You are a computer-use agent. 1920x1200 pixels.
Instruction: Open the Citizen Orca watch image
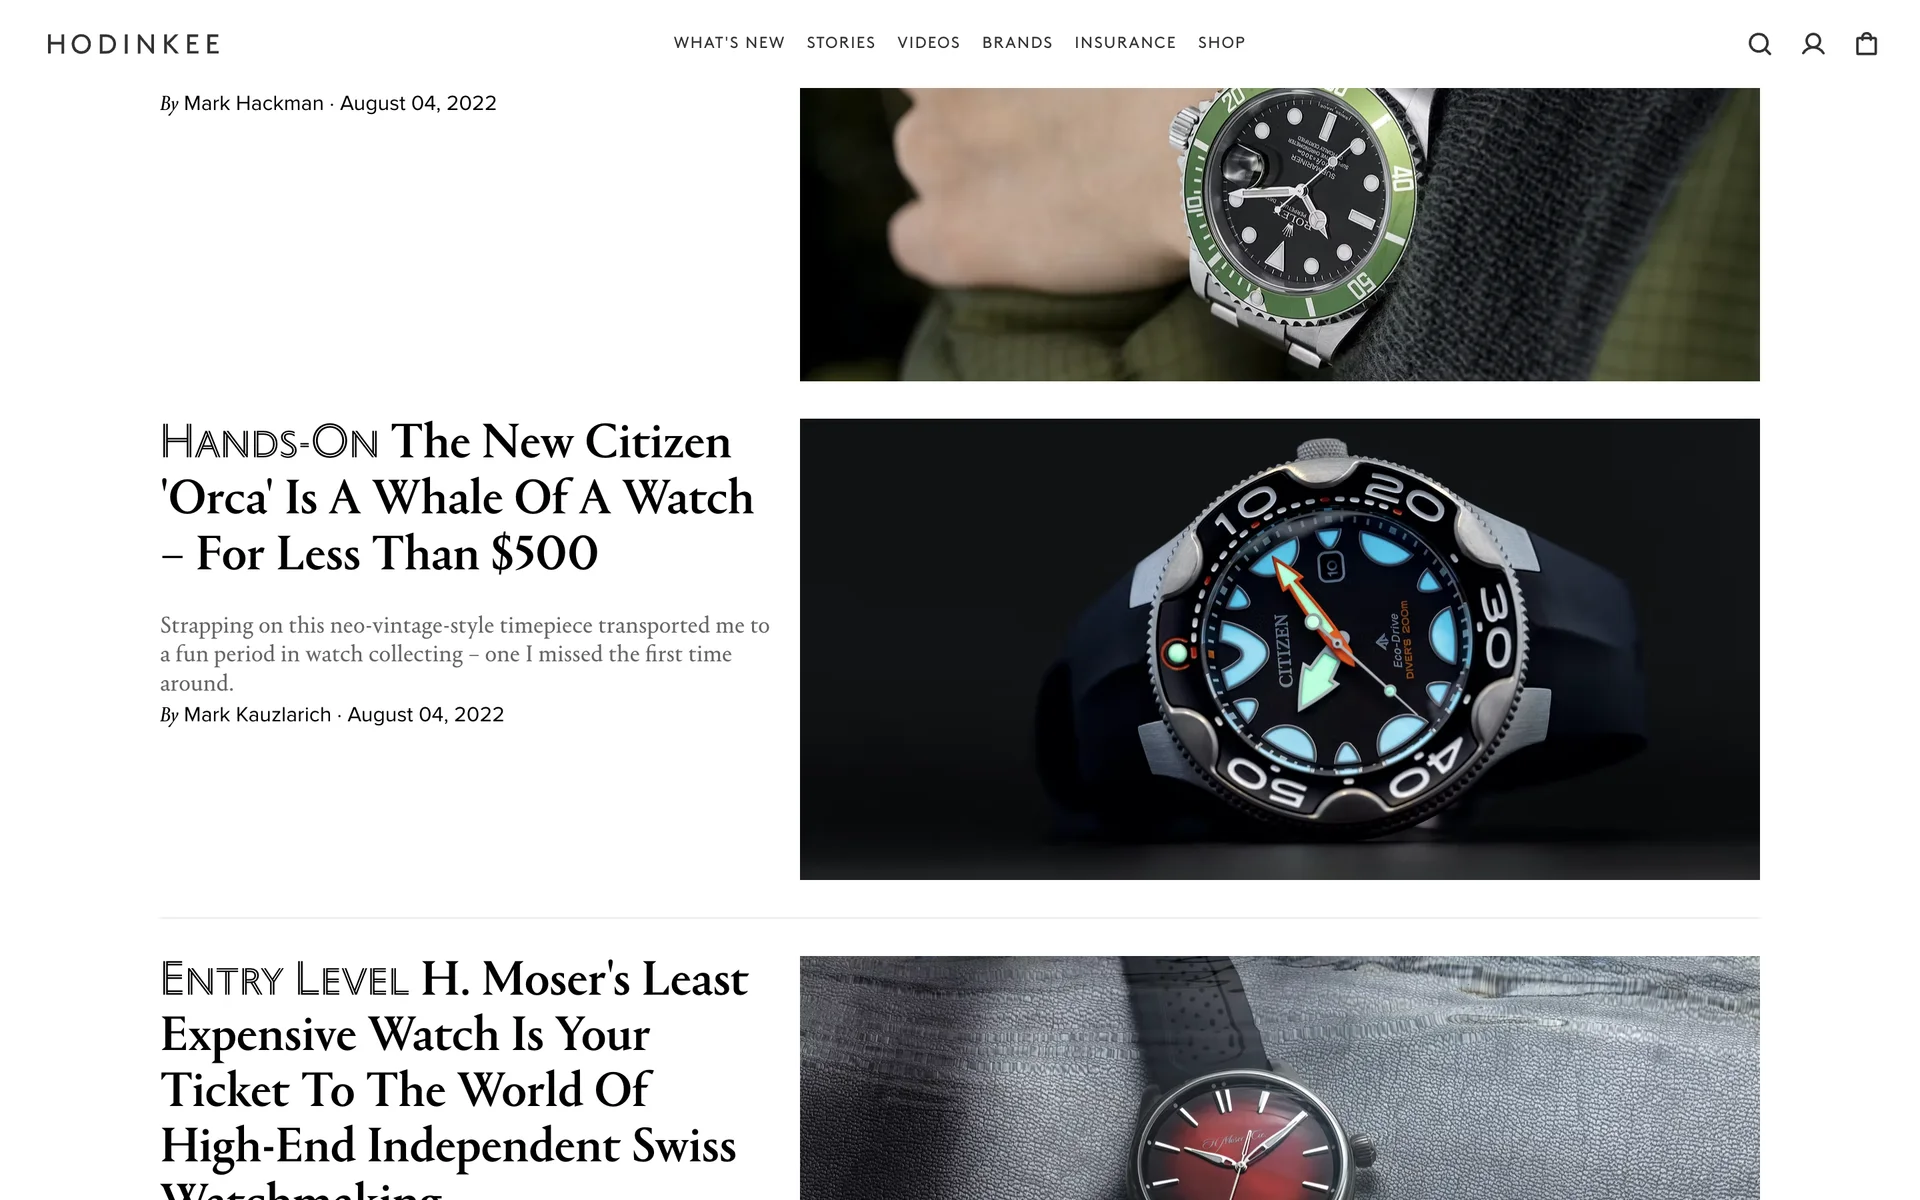coord(1280,649)
